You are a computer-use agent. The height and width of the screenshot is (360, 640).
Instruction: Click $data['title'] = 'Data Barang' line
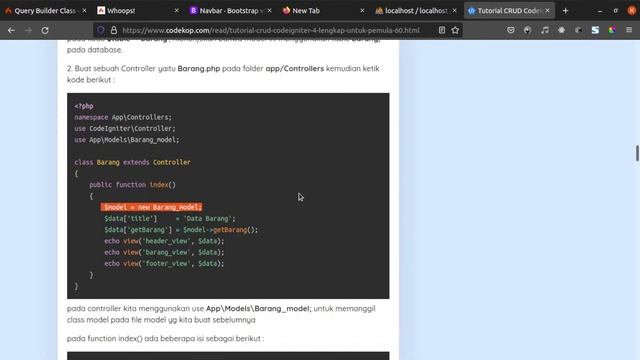[170, 219]
